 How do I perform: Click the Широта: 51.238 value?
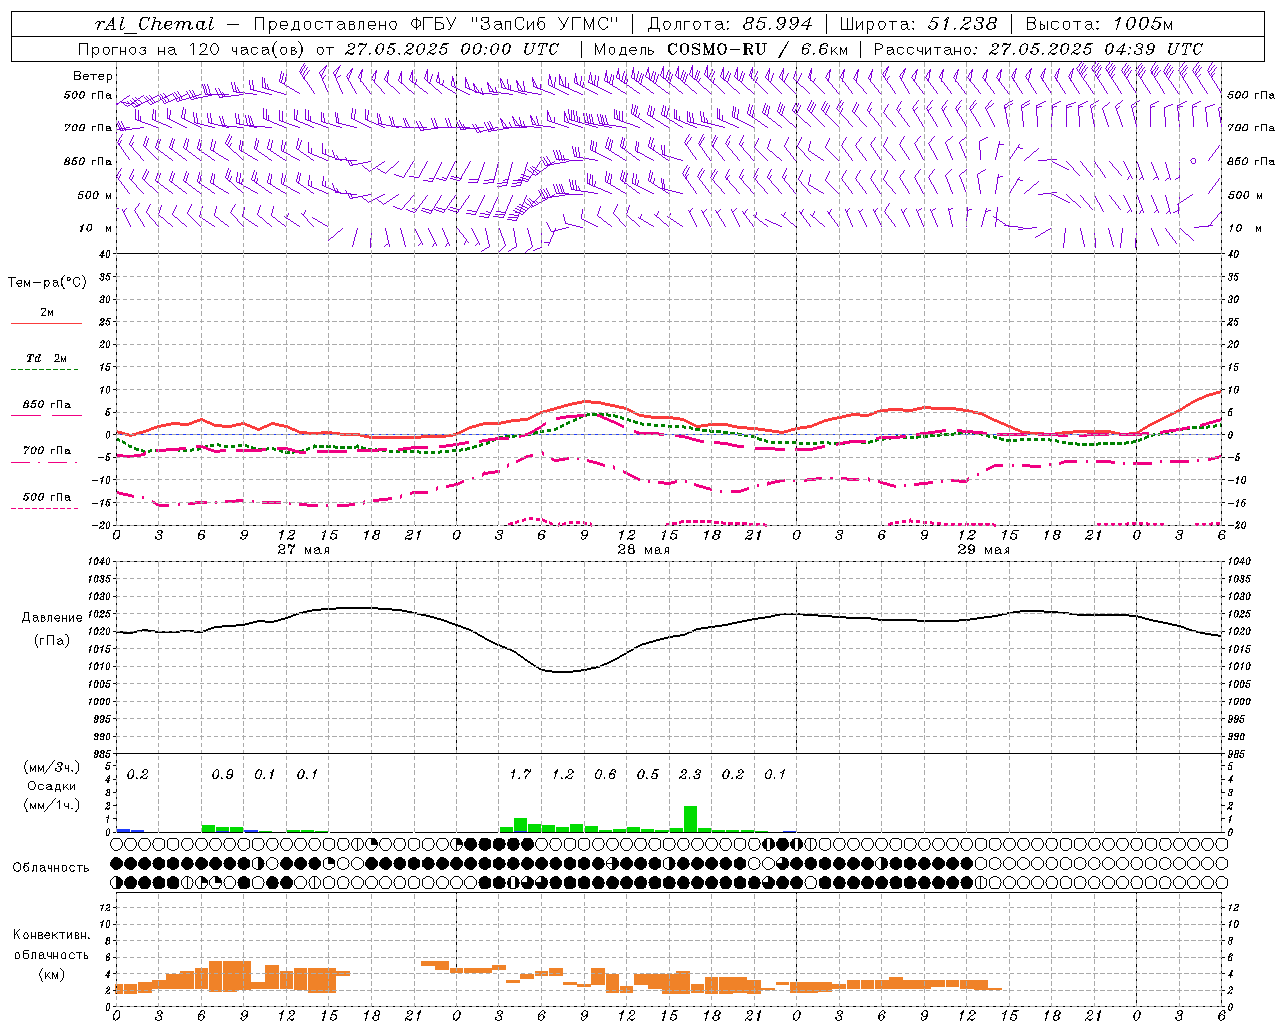(918, 24)
